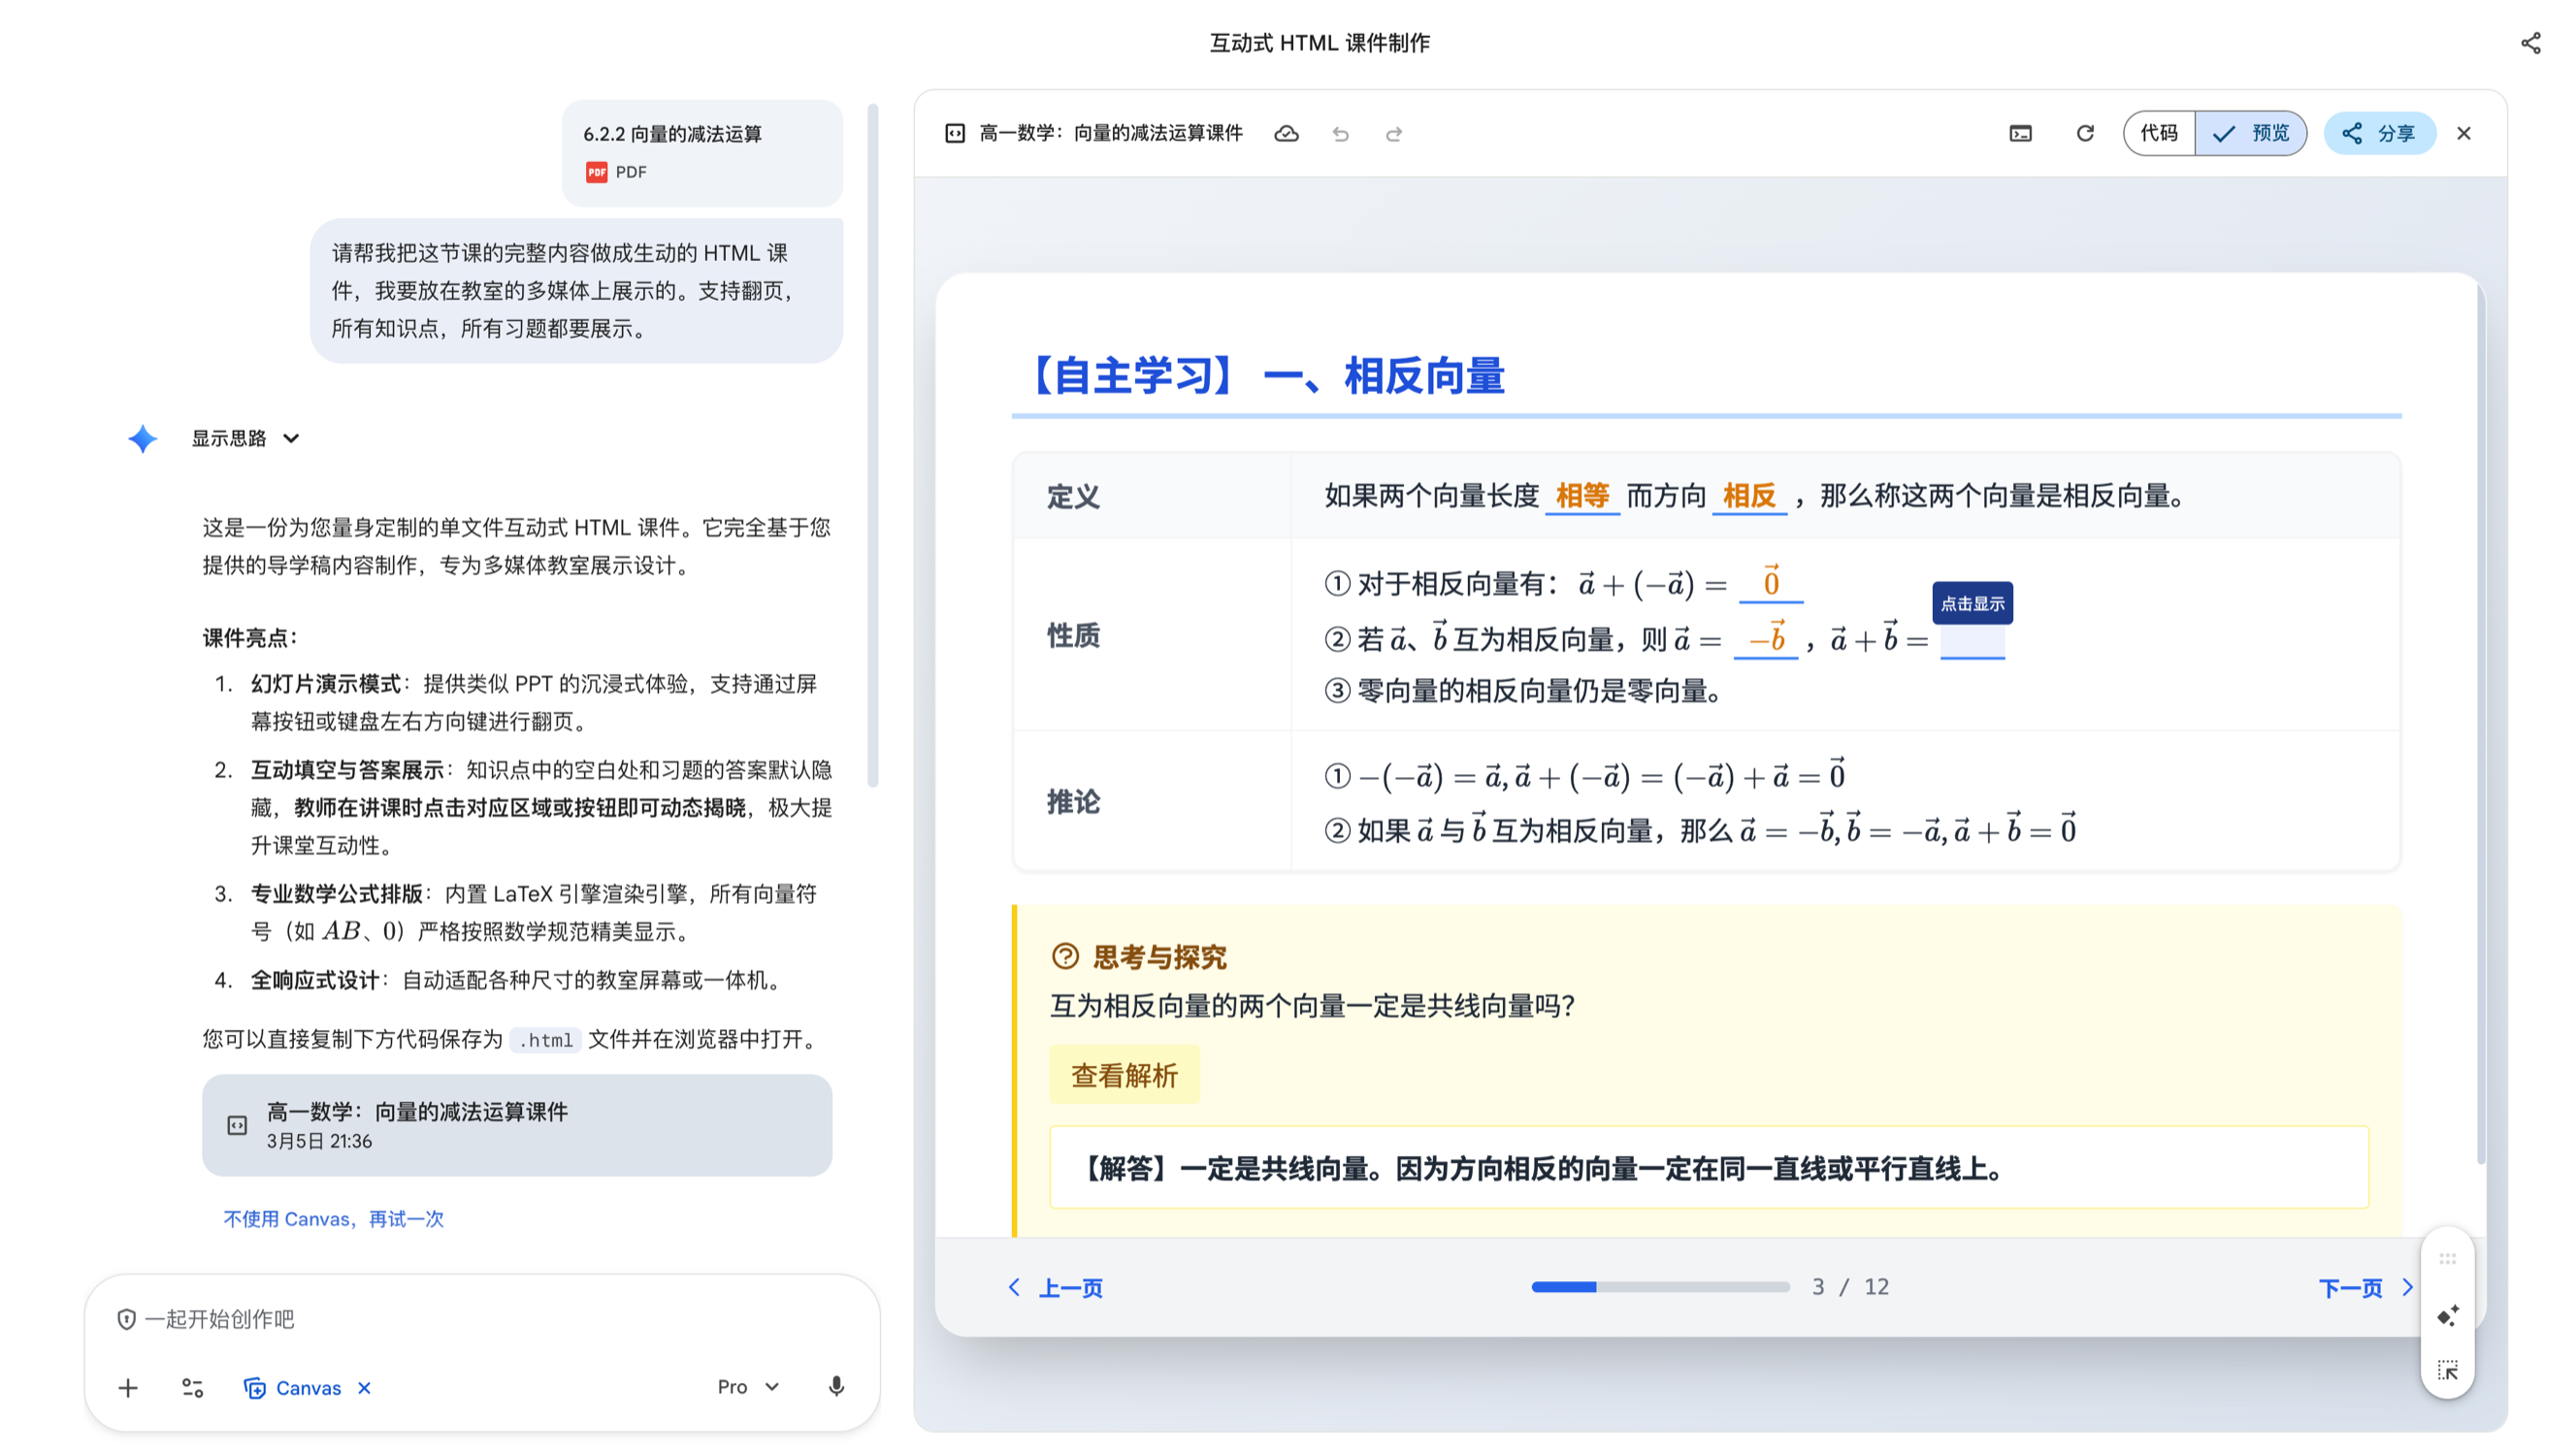The width and height of the screenshot is (2576, 1454).
Task: Switch to the 代码 code tab
Action: click(2159, 134)
